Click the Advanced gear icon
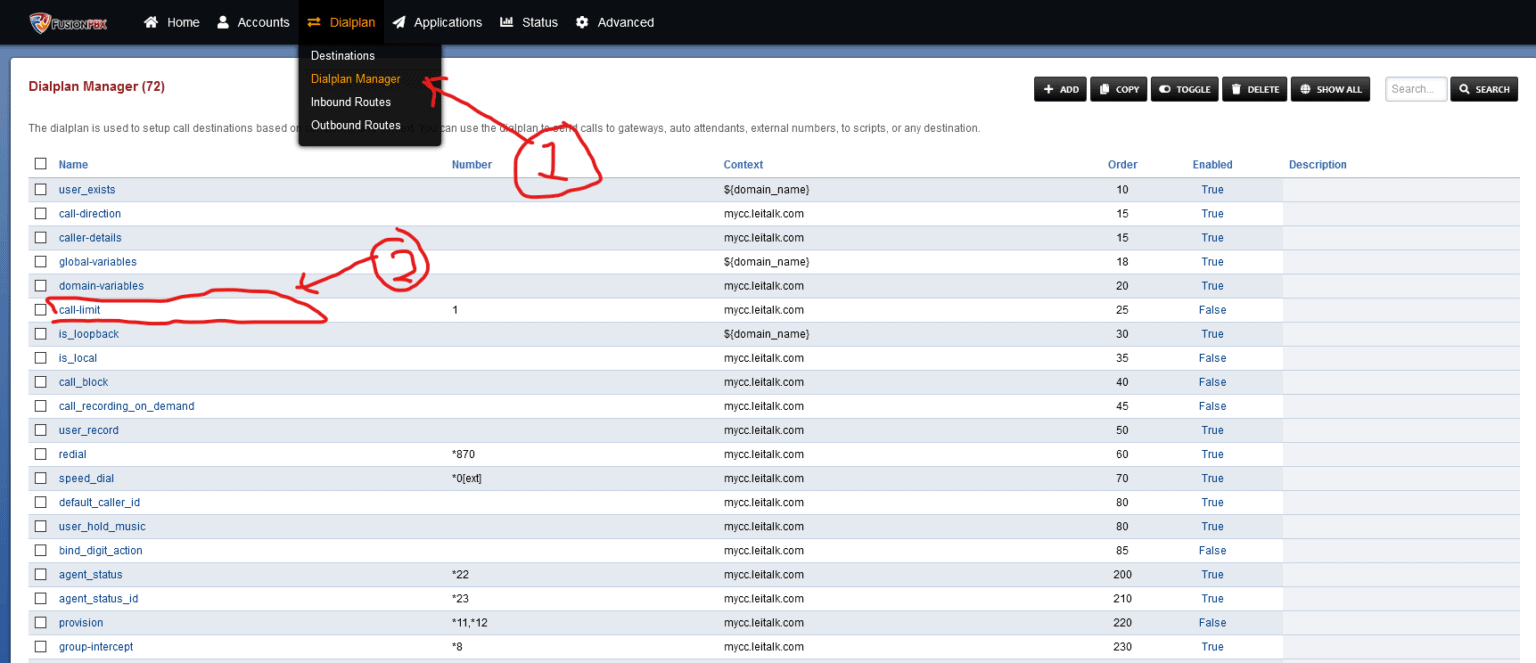This screenshot has width=1536, height=663. click(x=582, y=22)
